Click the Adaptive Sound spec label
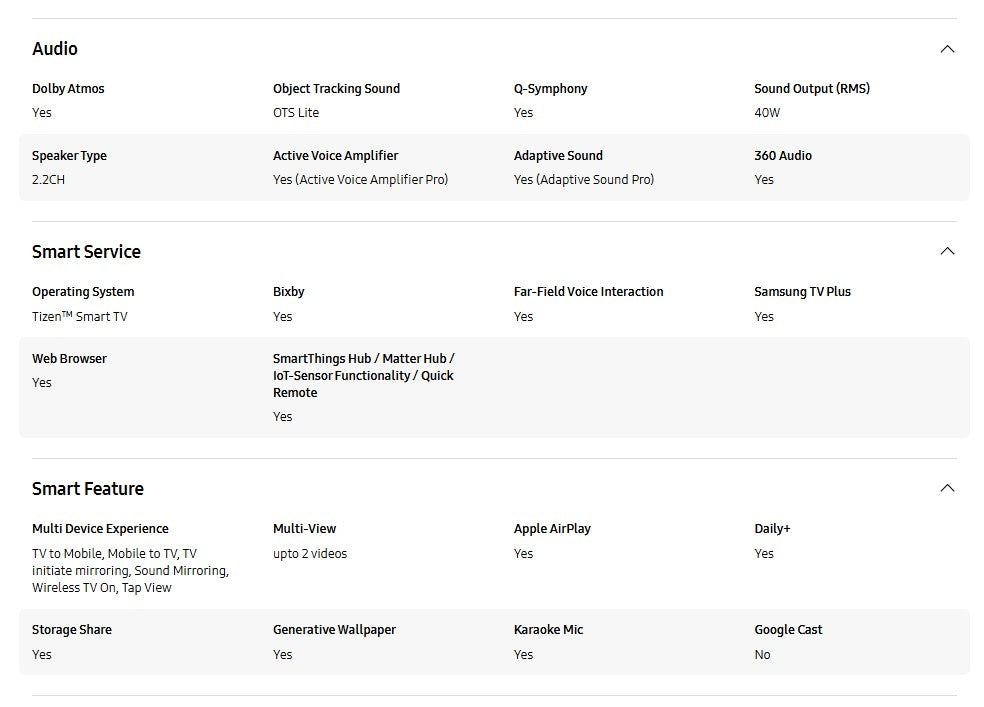This screenshot has width=984, height=707. (558, 156)
